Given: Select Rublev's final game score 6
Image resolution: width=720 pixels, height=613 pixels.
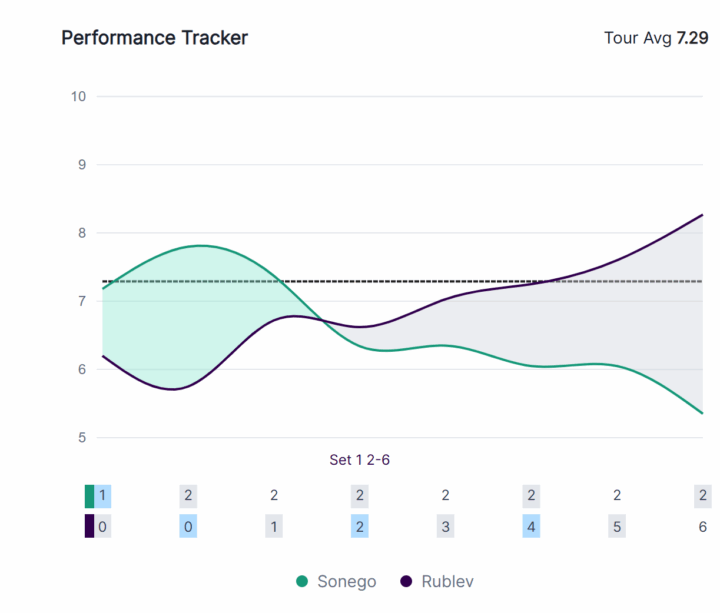Looking at the screenshot, I should [x=702, y=527].
